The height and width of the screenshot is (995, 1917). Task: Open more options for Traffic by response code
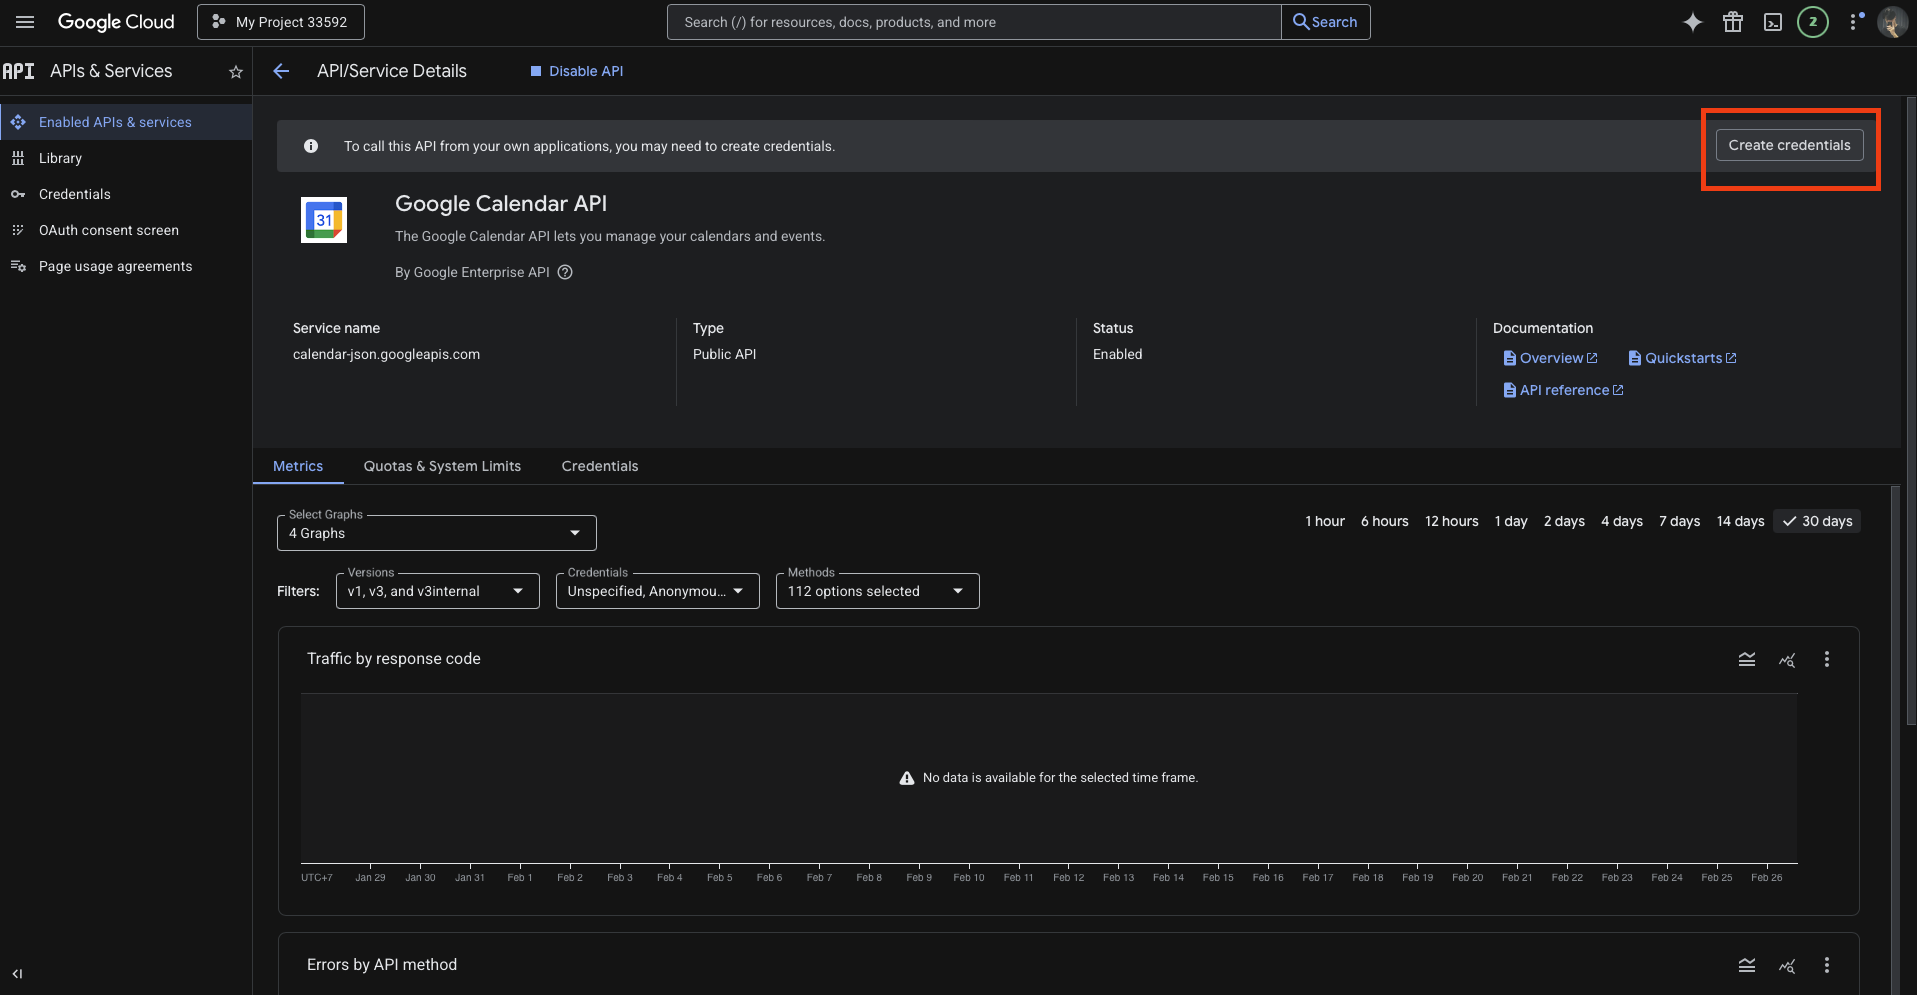click(x=1826, y=659)
